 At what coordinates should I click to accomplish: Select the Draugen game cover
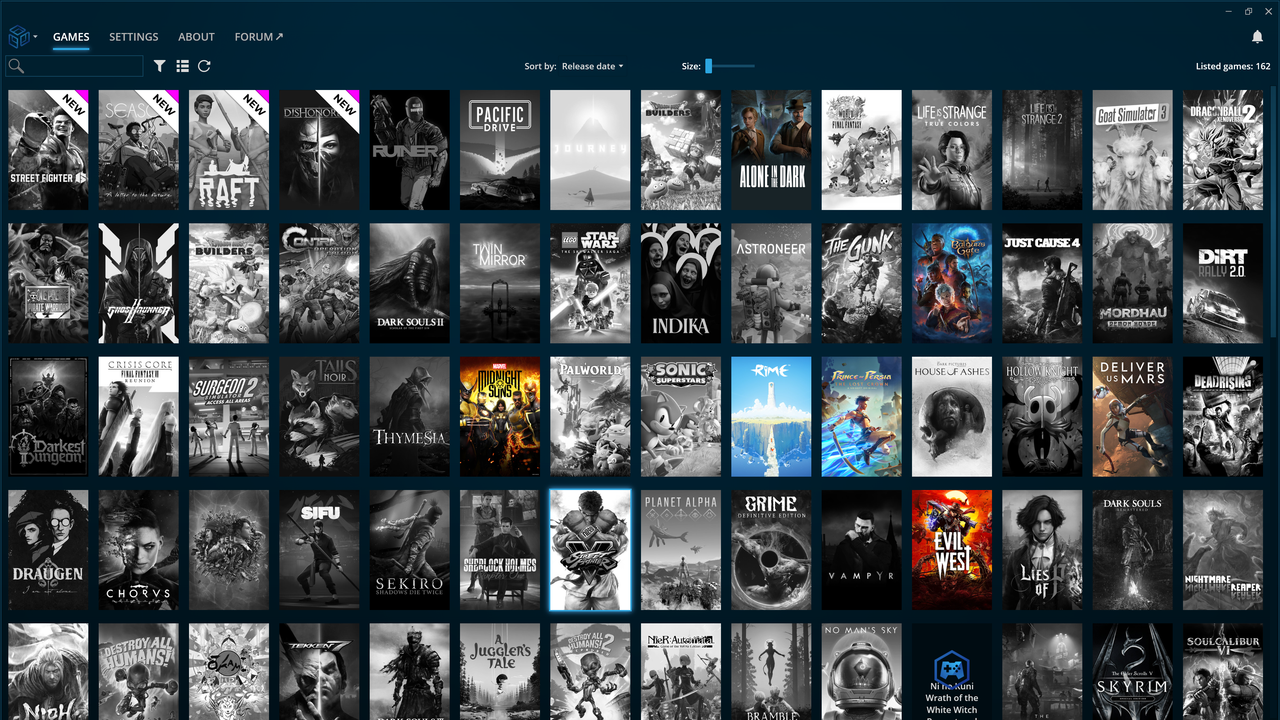48,550
